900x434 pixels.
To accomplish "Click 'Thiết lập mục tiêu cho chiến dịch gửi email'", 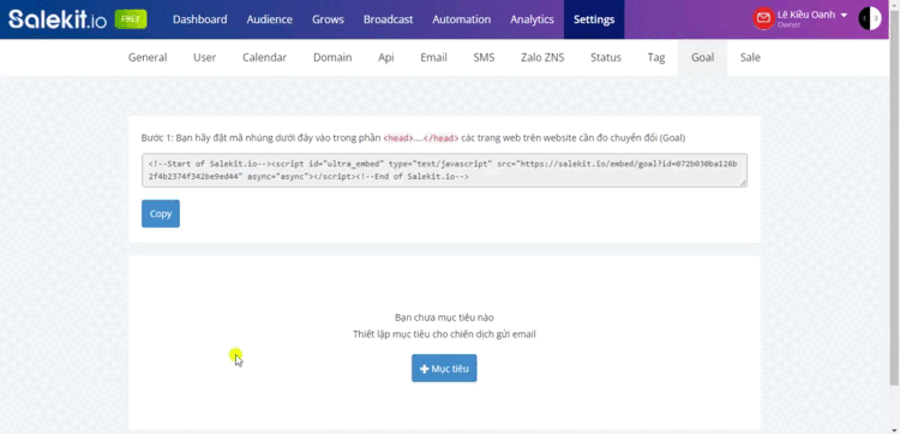I will [444, 334].
